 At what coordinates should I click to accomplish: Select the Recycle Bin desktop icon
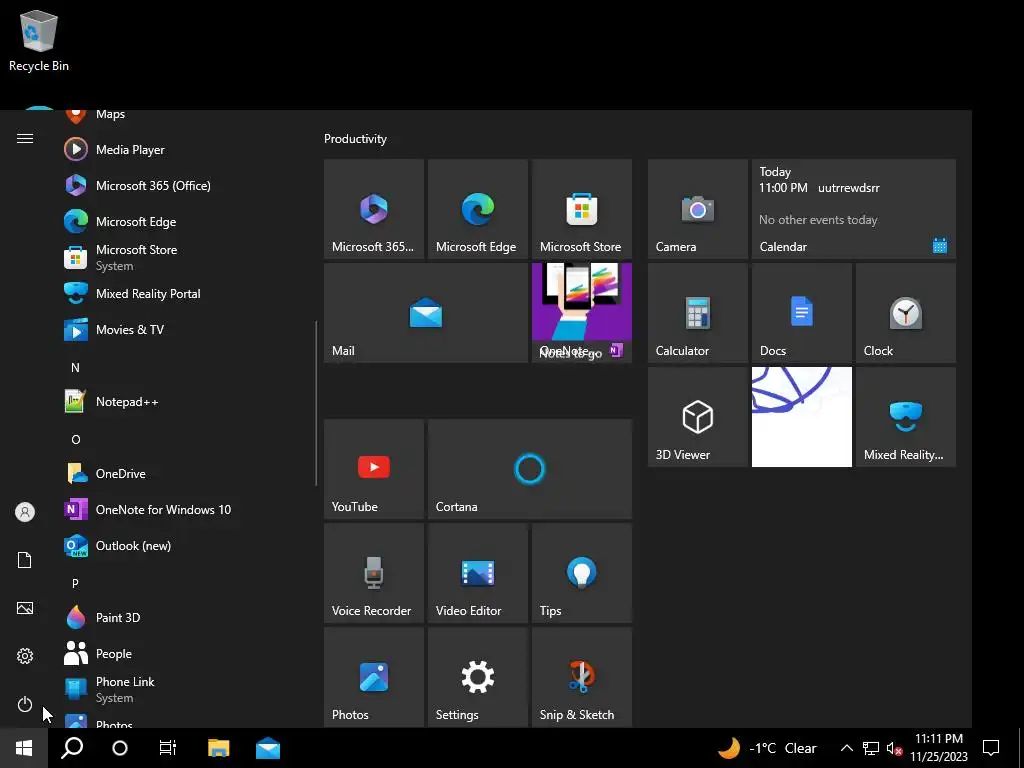39,40
